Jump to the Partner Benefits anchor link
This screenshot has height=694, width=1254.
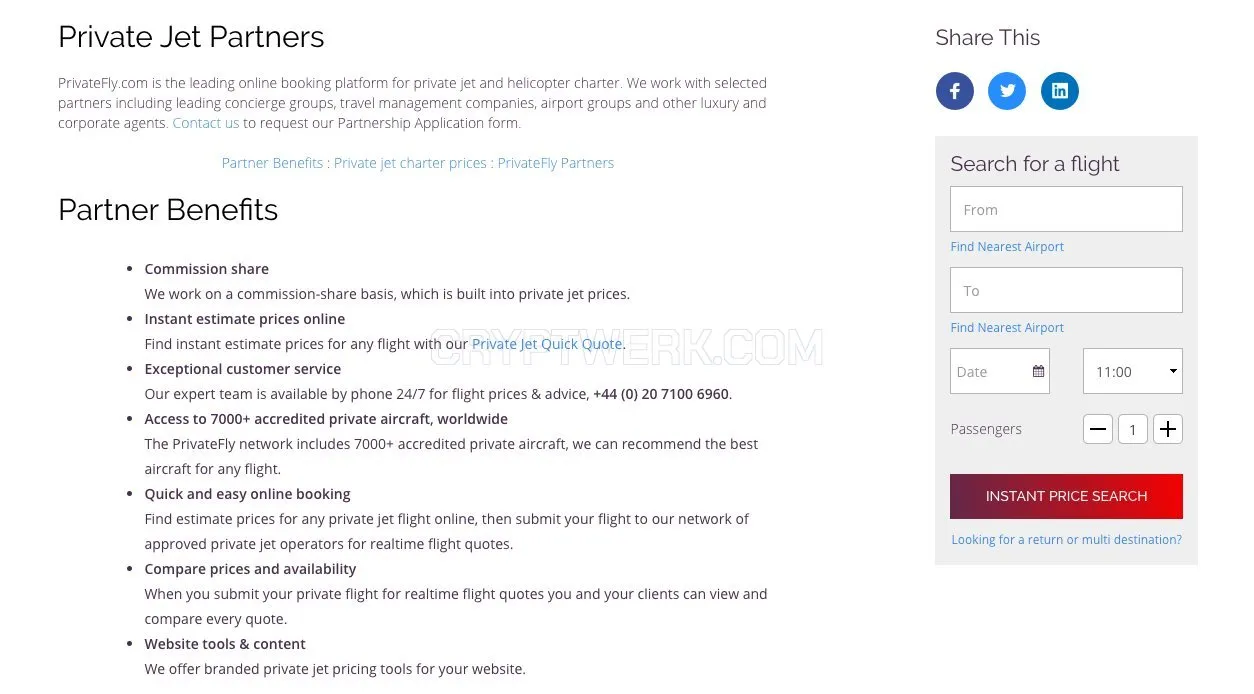pos(272,163)
